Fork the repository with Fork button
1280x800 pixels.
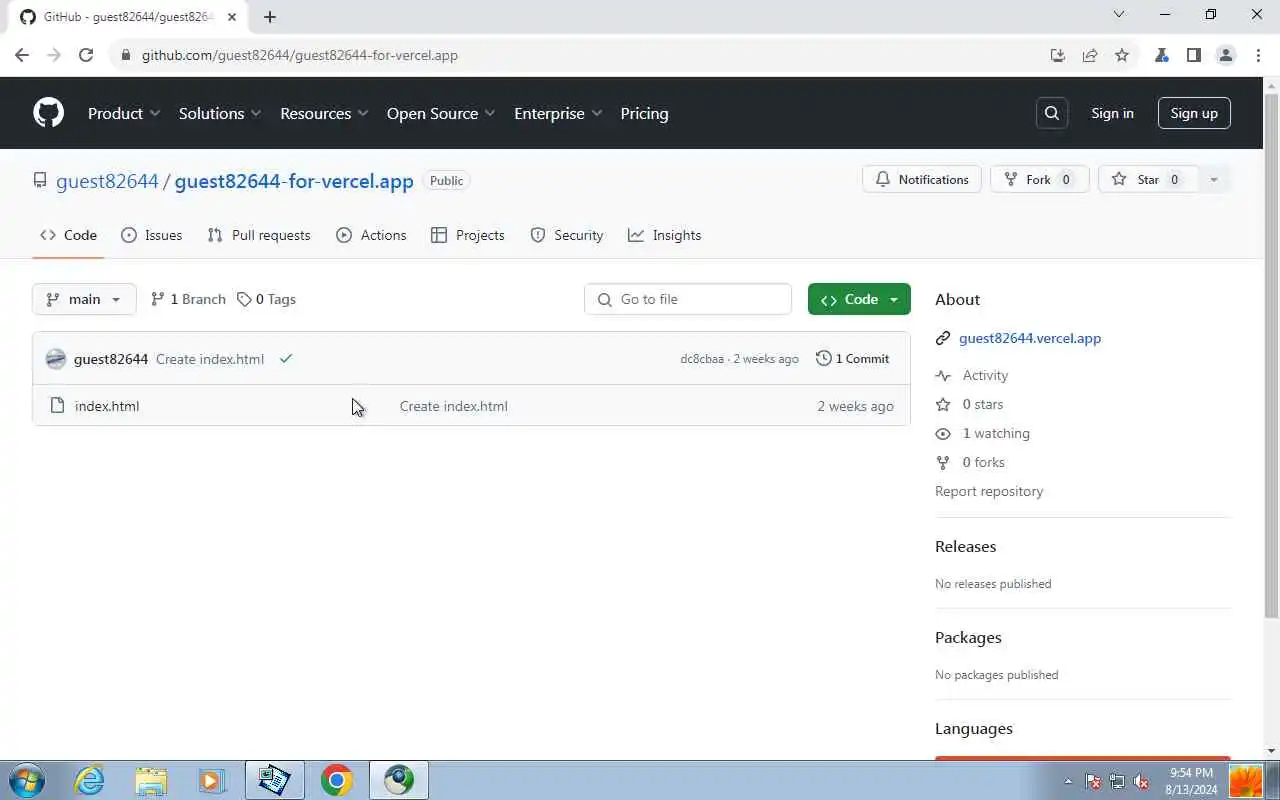pyautogui.click(x=1040, y=180)
